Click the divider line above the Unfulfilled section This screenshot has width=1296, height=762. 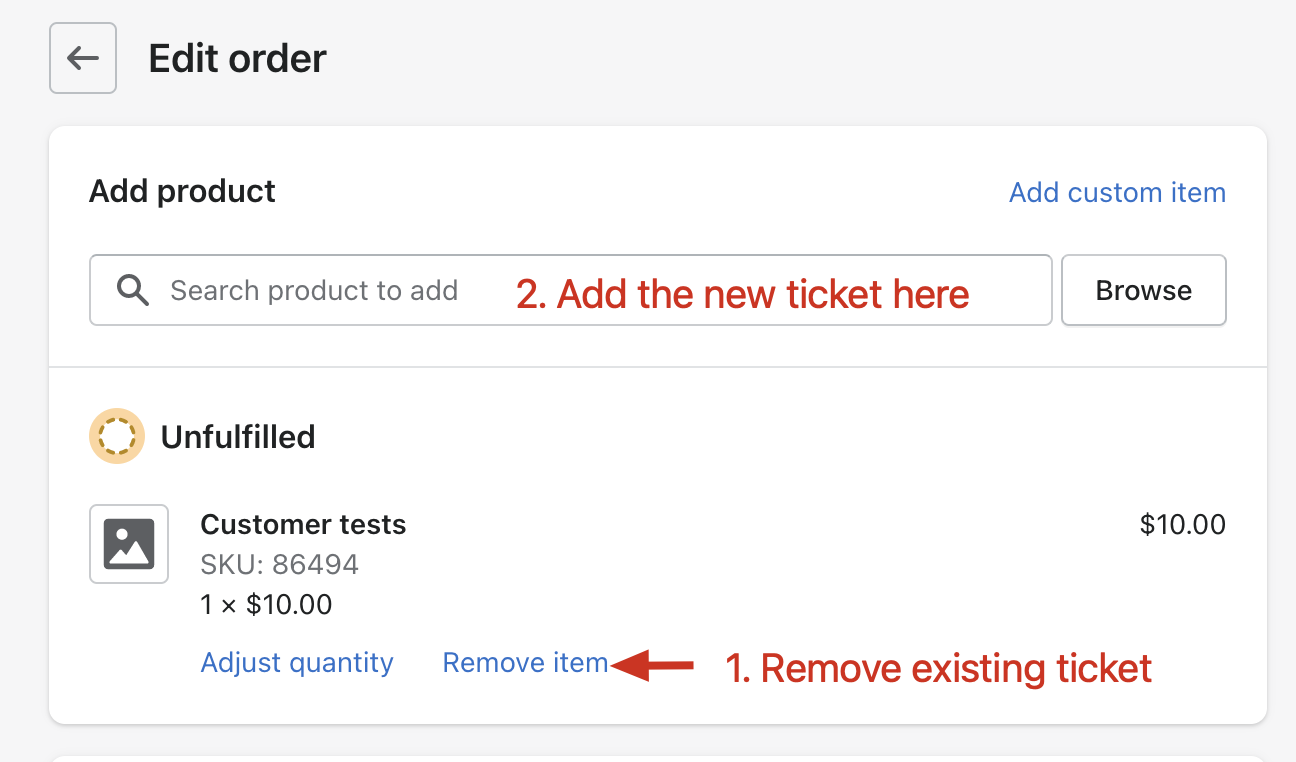coord(658,367)
